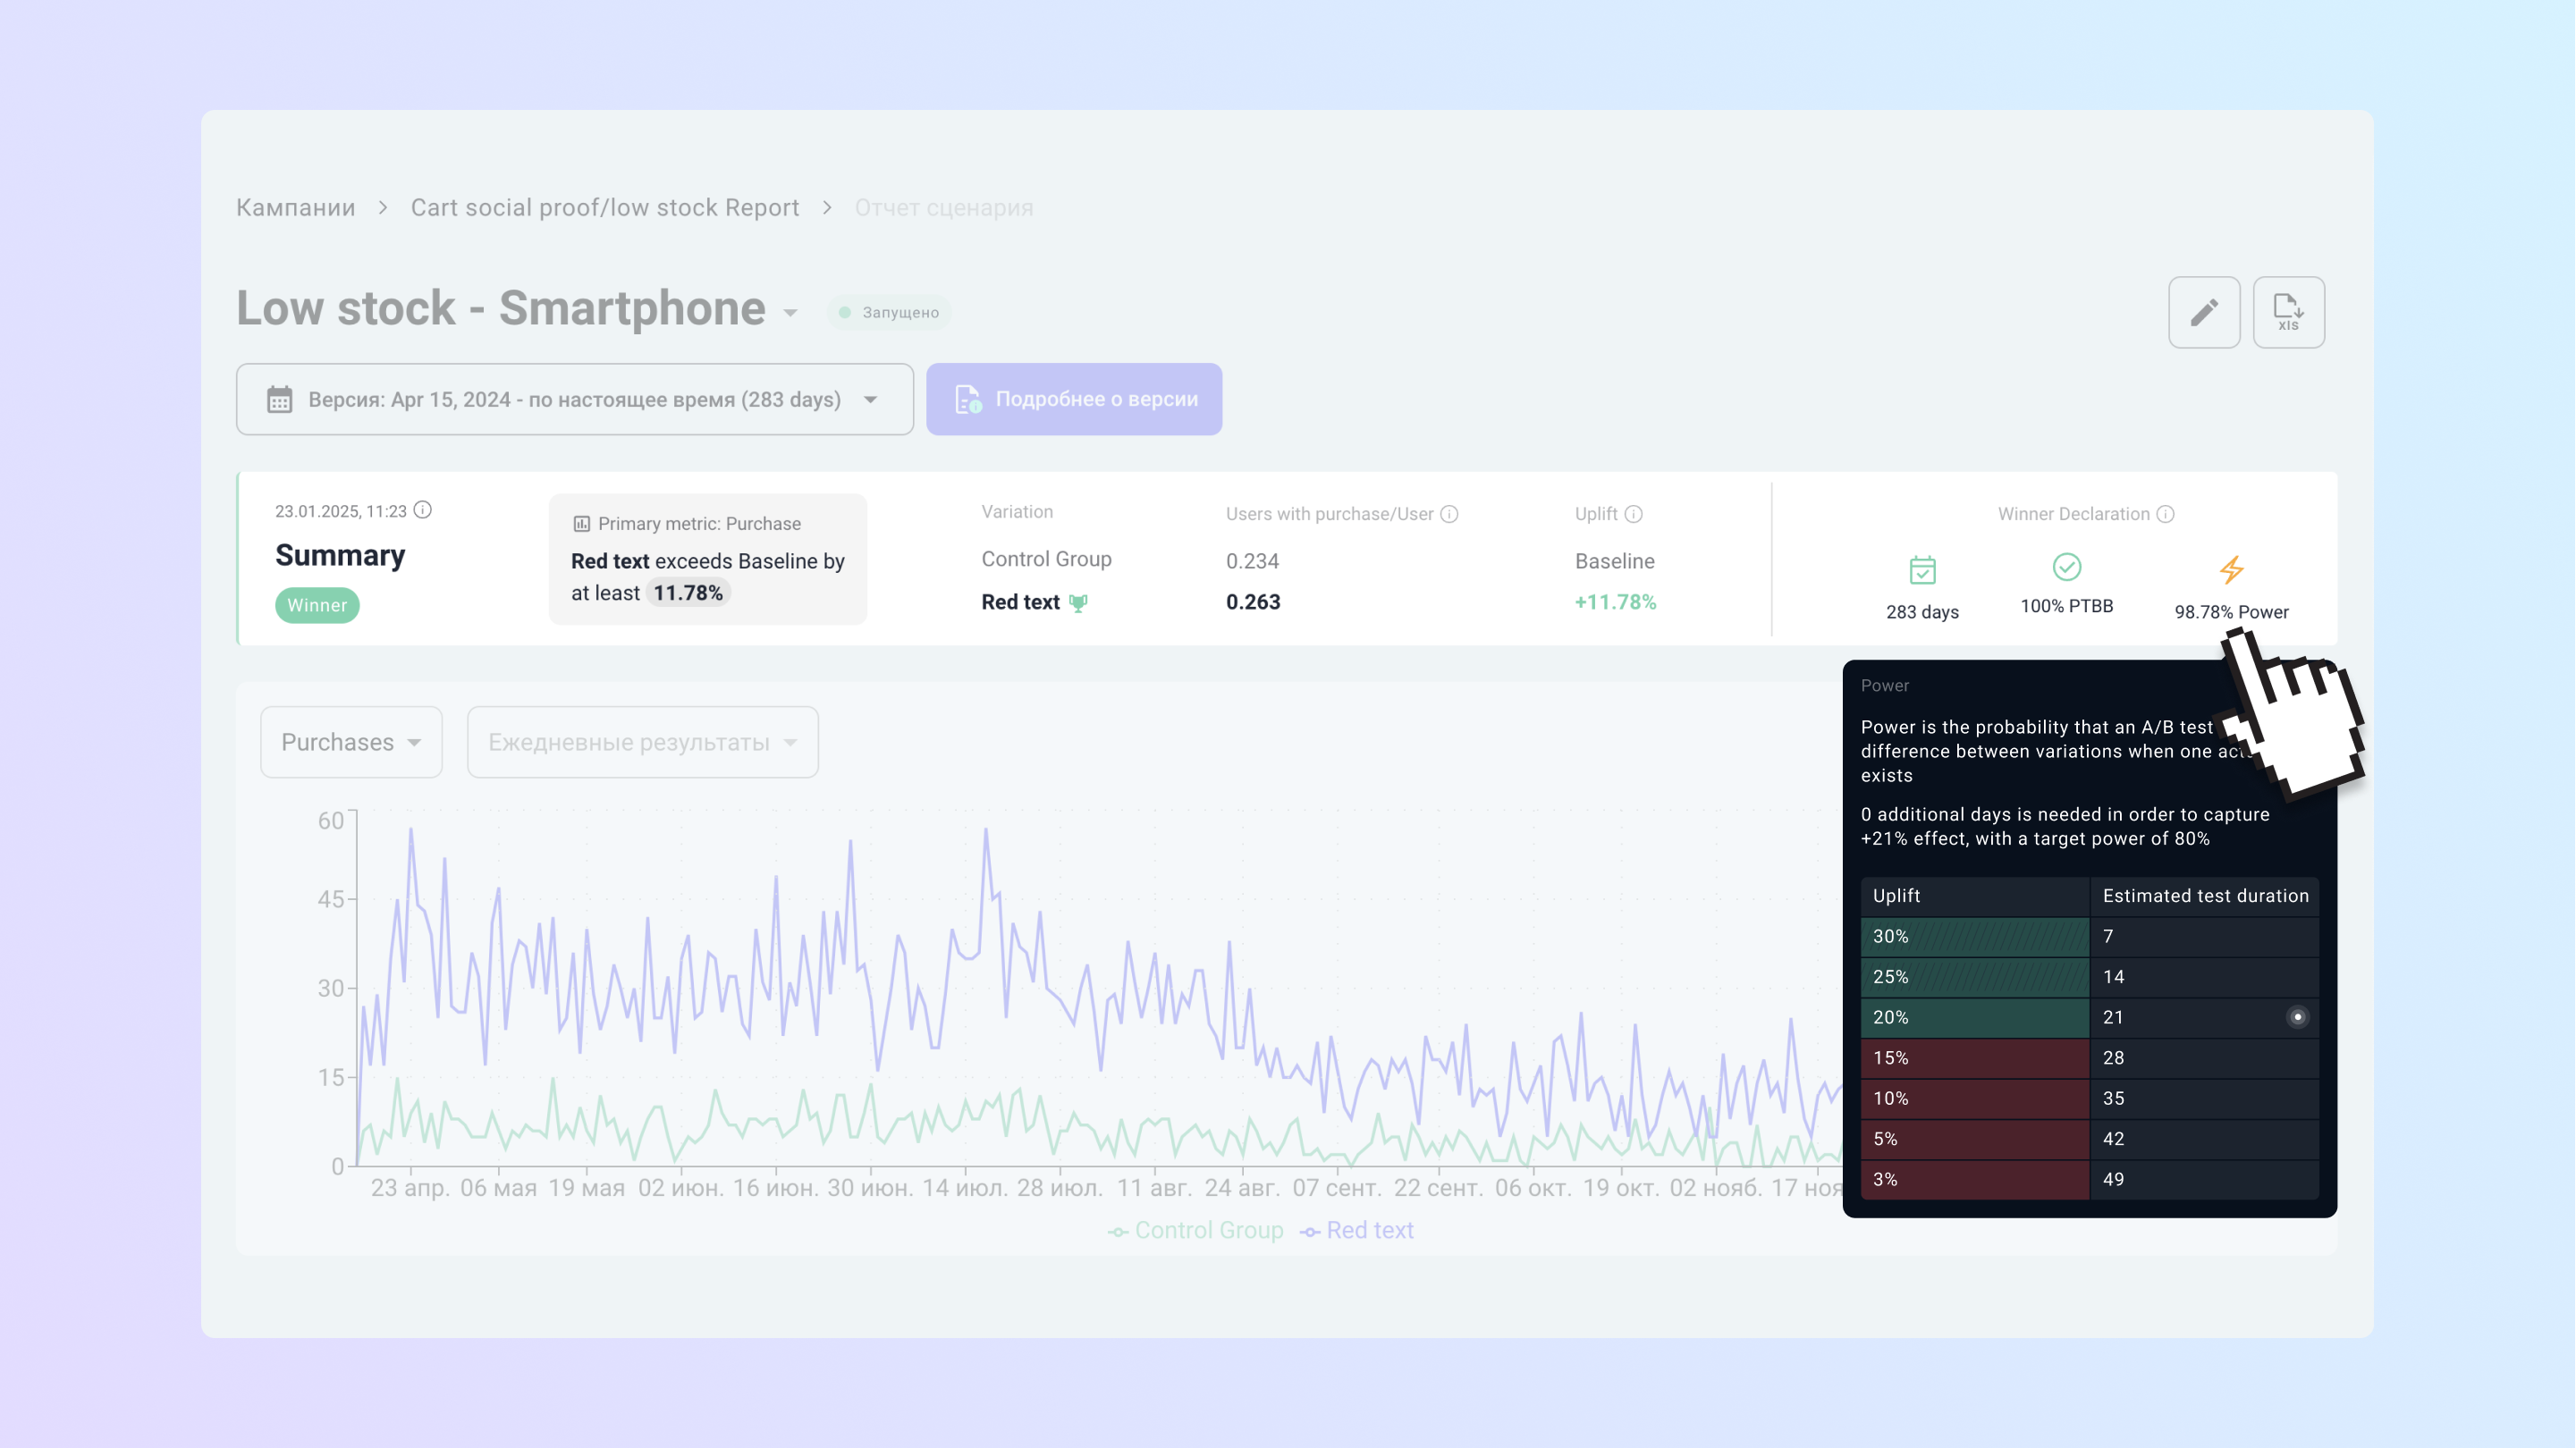
Task: Click the Uplift column info icon
Action: tap(1633, 514)
